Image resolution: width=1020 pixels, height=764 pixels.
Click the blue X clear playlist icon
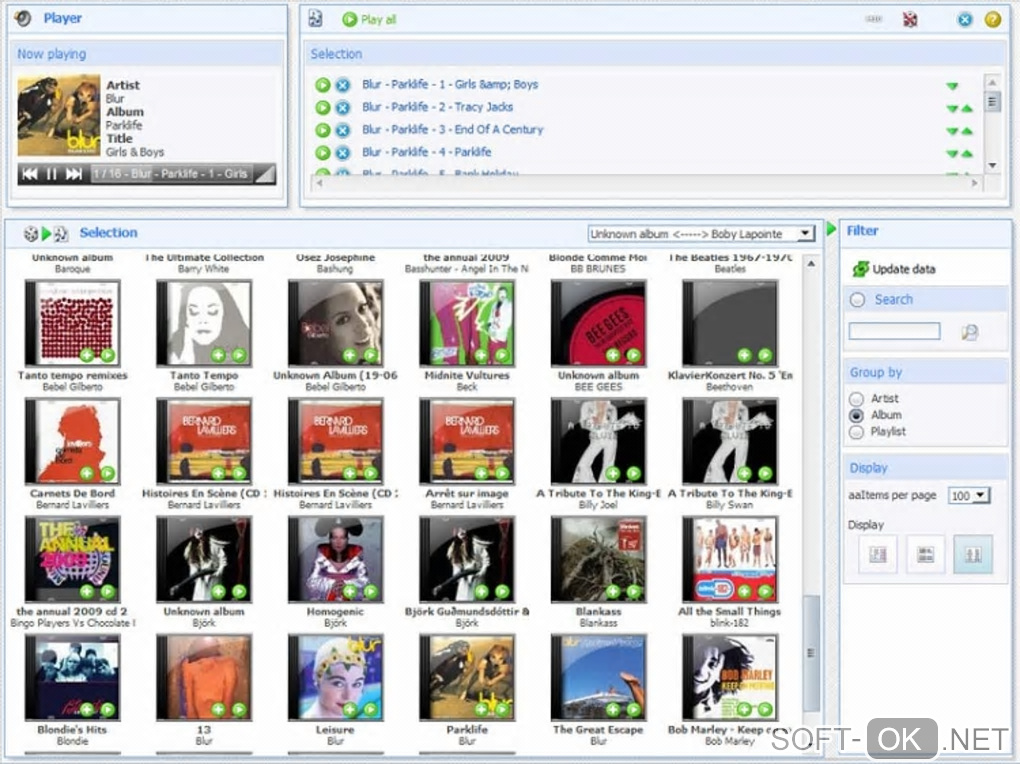965,20
